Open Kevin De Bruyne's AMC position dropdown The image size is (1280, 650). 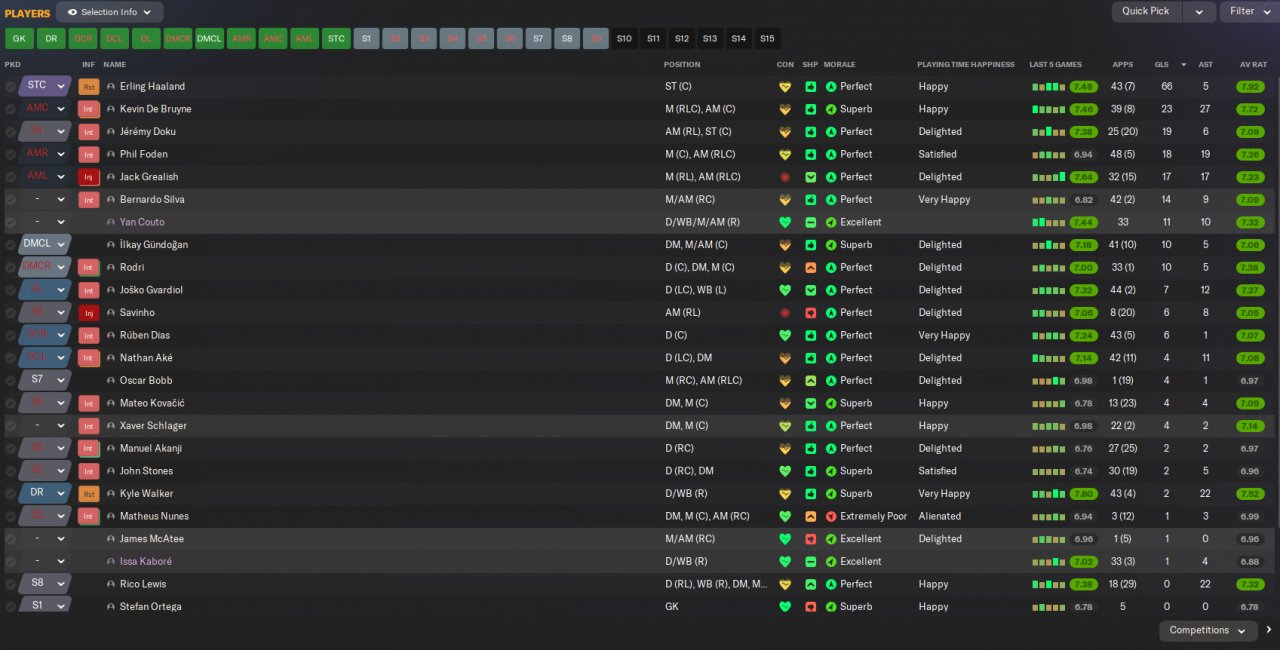(45, 109)
